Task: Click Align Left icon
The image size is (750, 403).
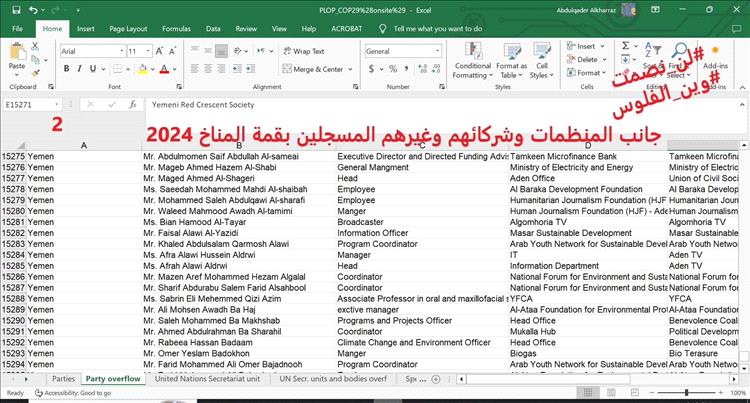Action: click(195, 69)
